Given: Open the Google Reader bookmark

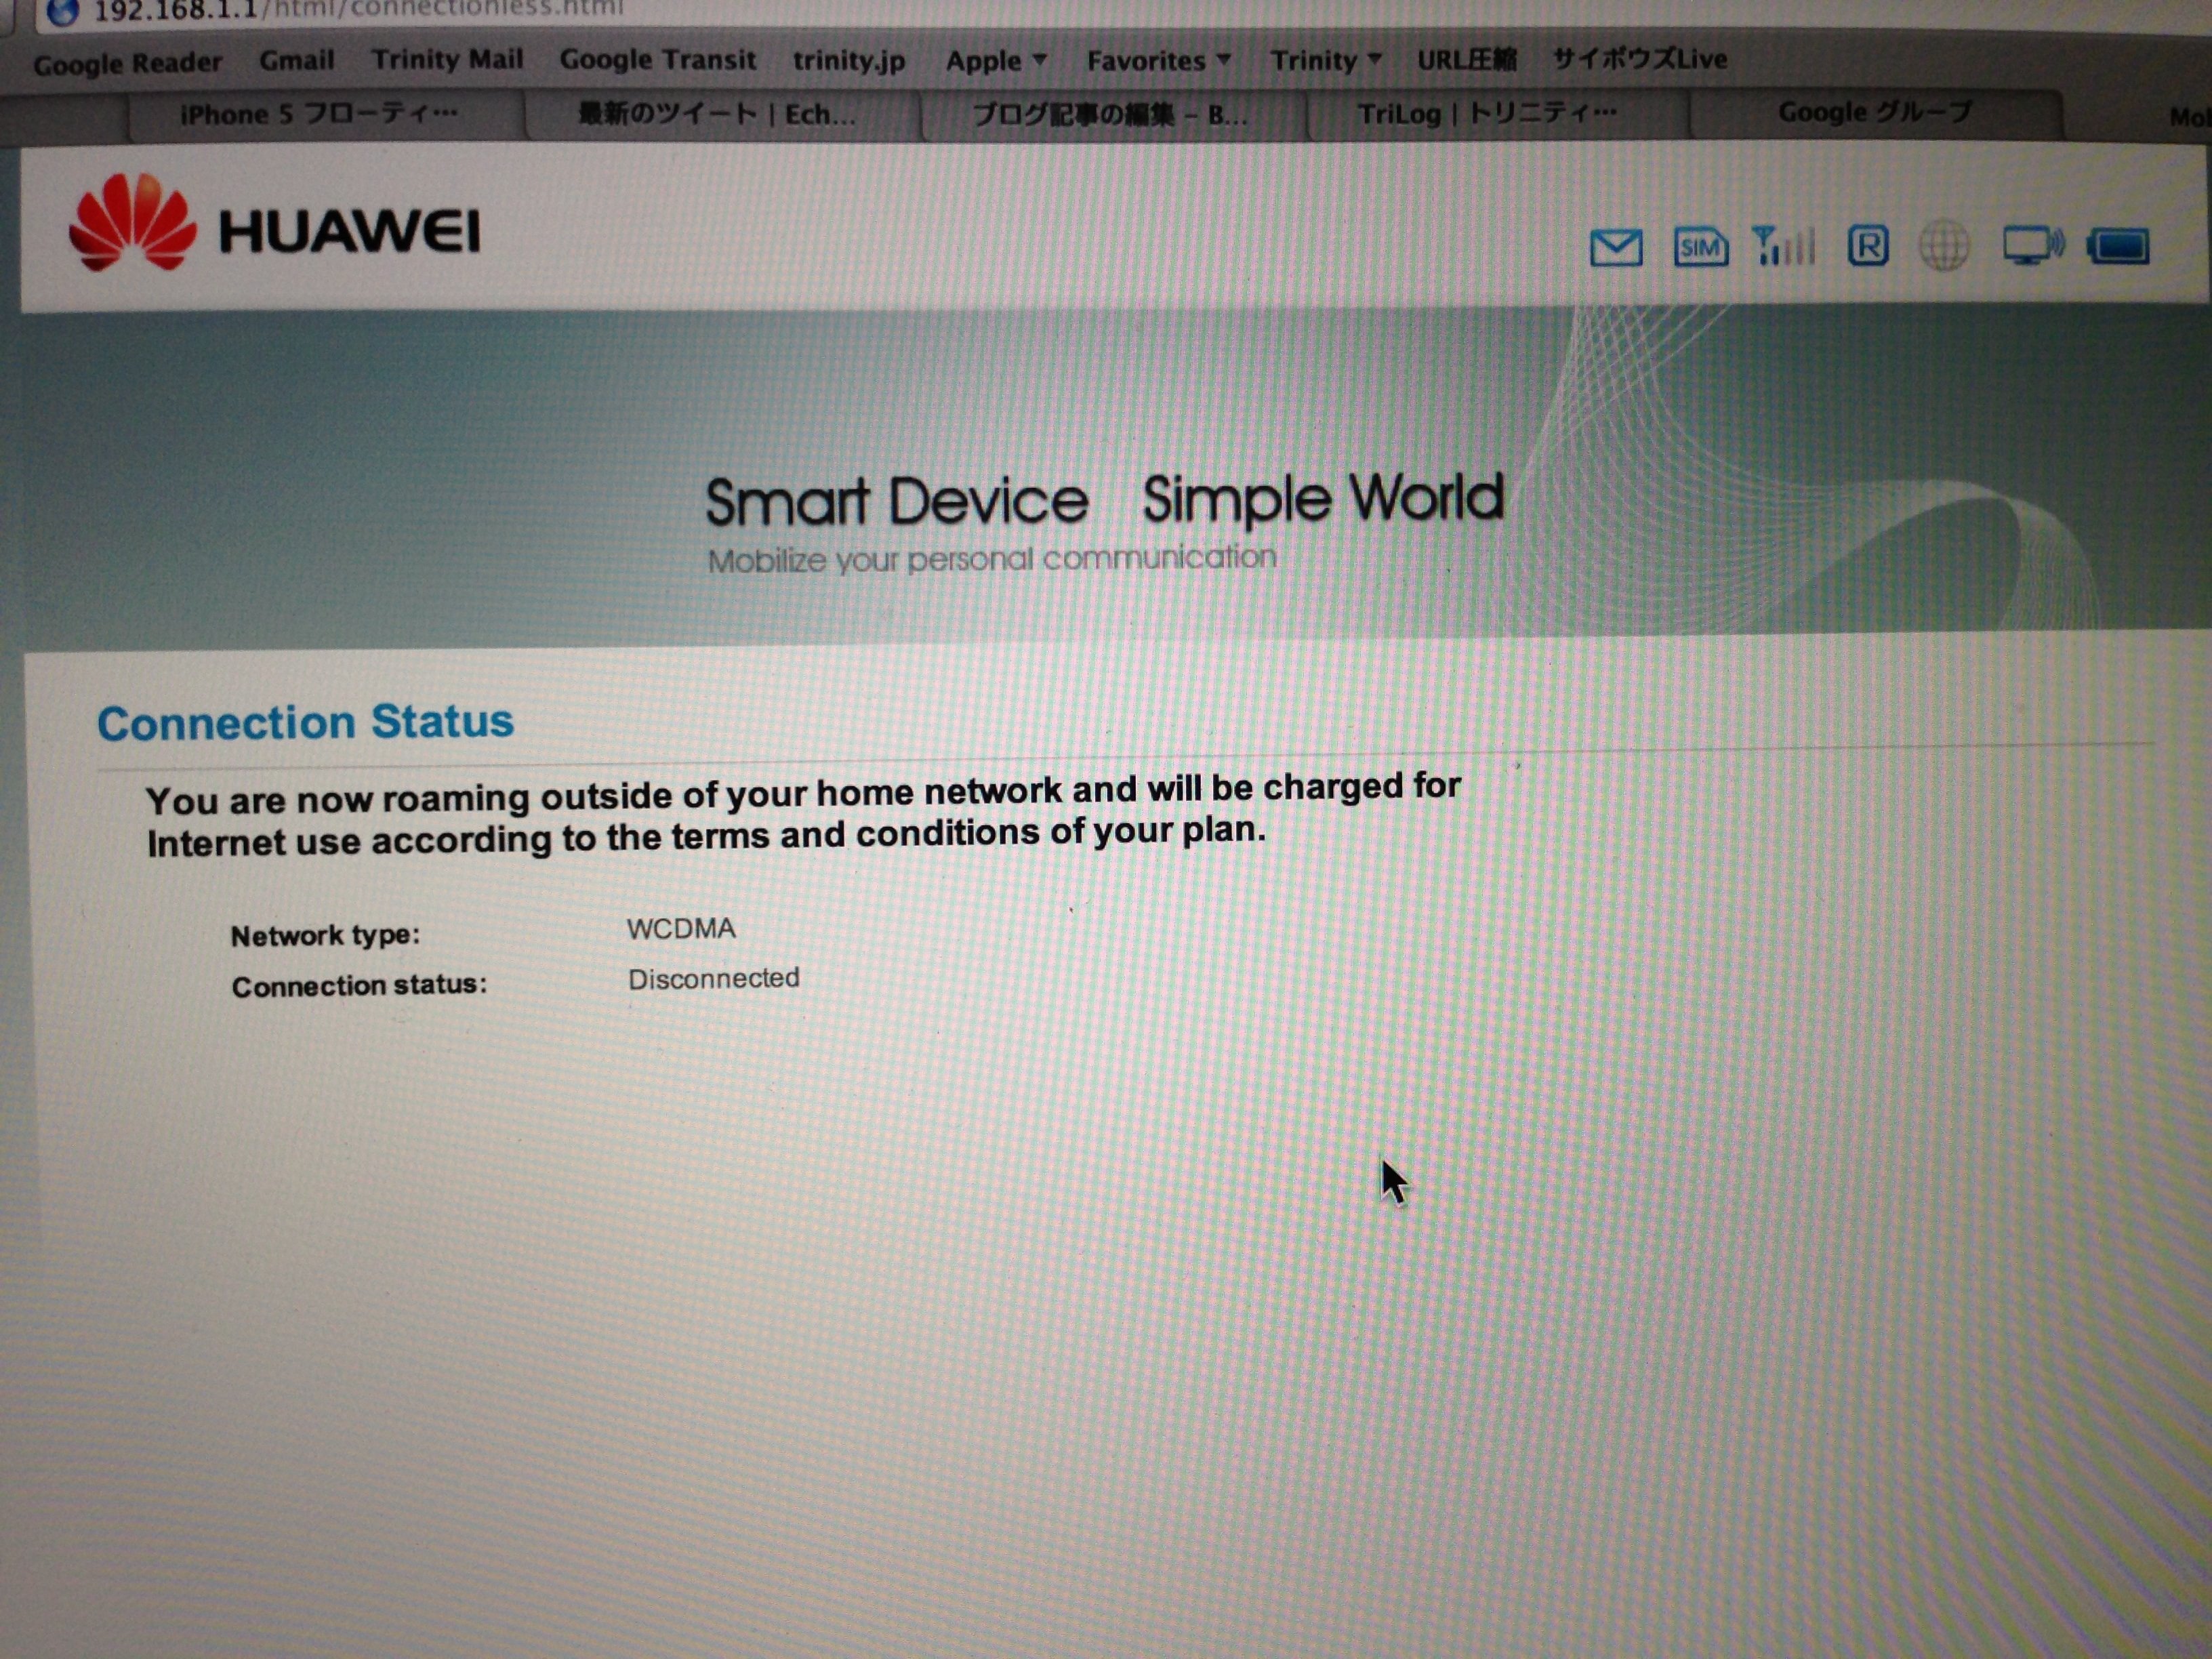Looking at the screenshot, I should click(127, 64).
